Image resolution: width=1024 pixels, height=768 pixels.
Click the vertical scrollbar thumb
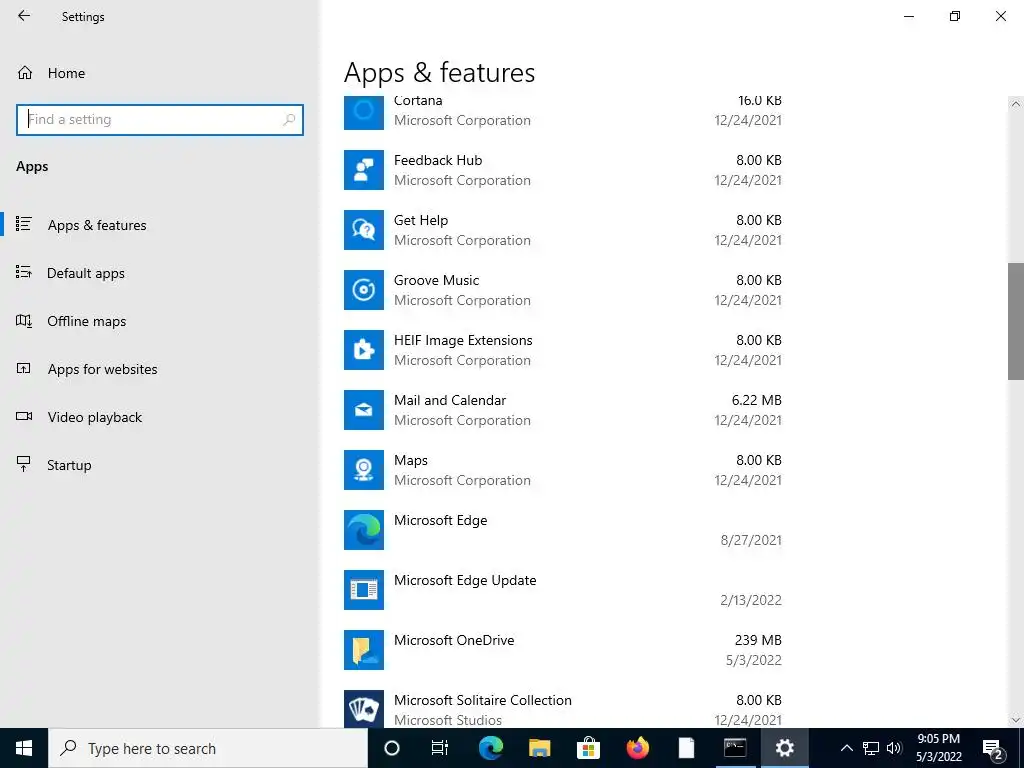pyautogui.click(x=1016, y=321)
